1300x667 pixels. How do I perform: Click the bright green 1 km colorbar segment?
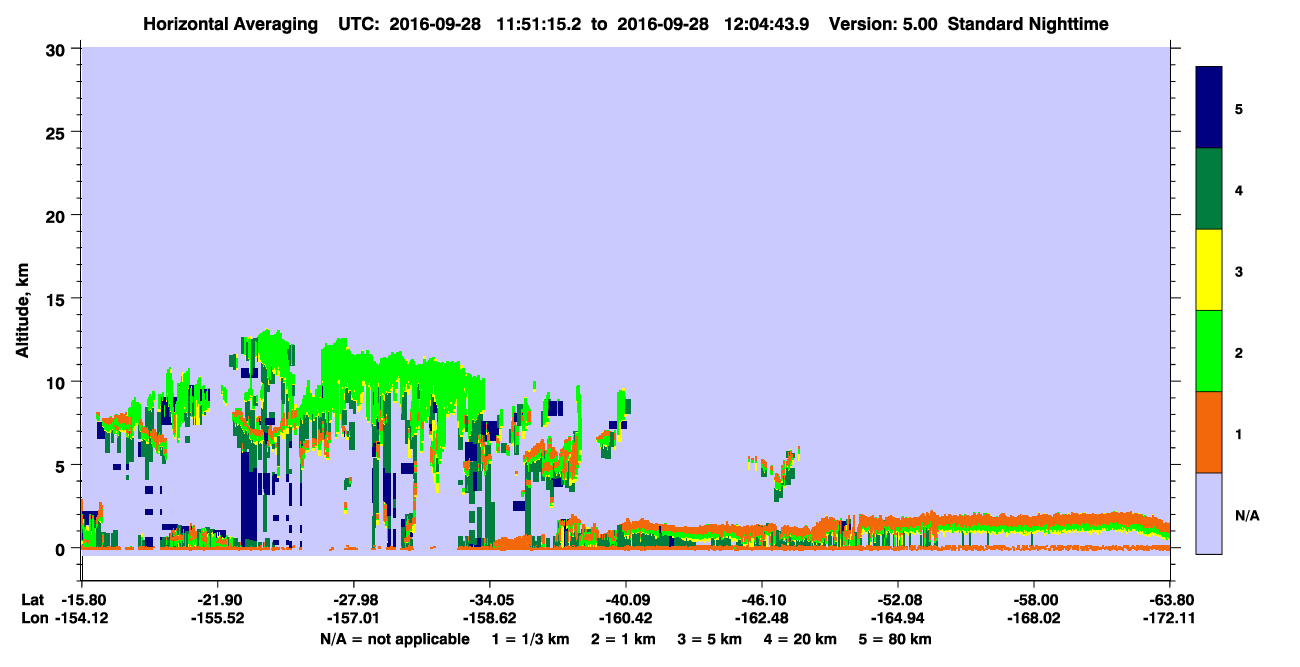(x=1209, y=351)
